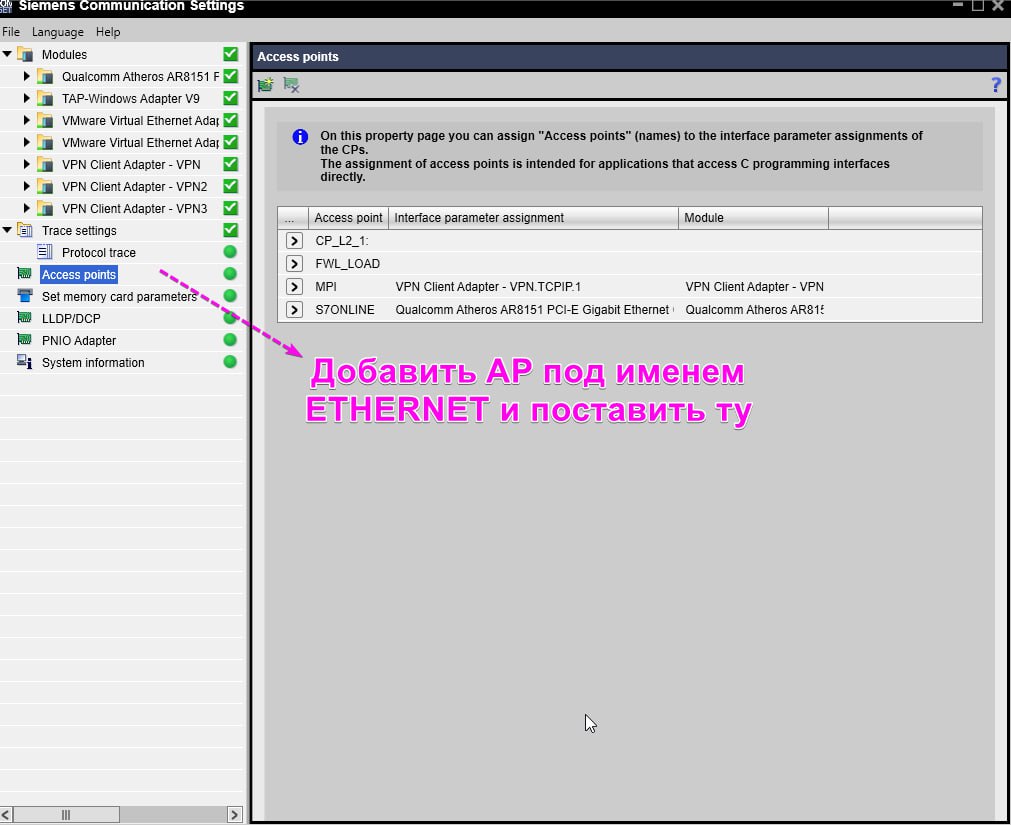The image size is (1011, 825).
Task: Click the System information computer icon
Action: [25, 362]
